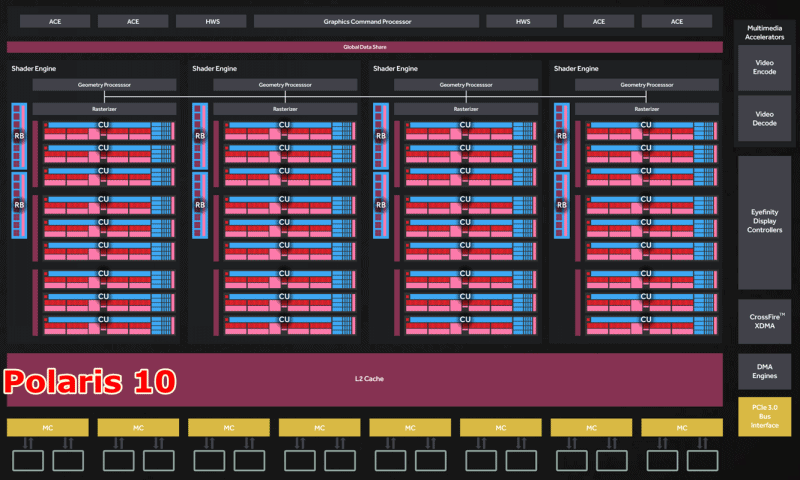800x480 pixels.
Task: Click the leftmost ACE block
Action: (x=55, y=21)
